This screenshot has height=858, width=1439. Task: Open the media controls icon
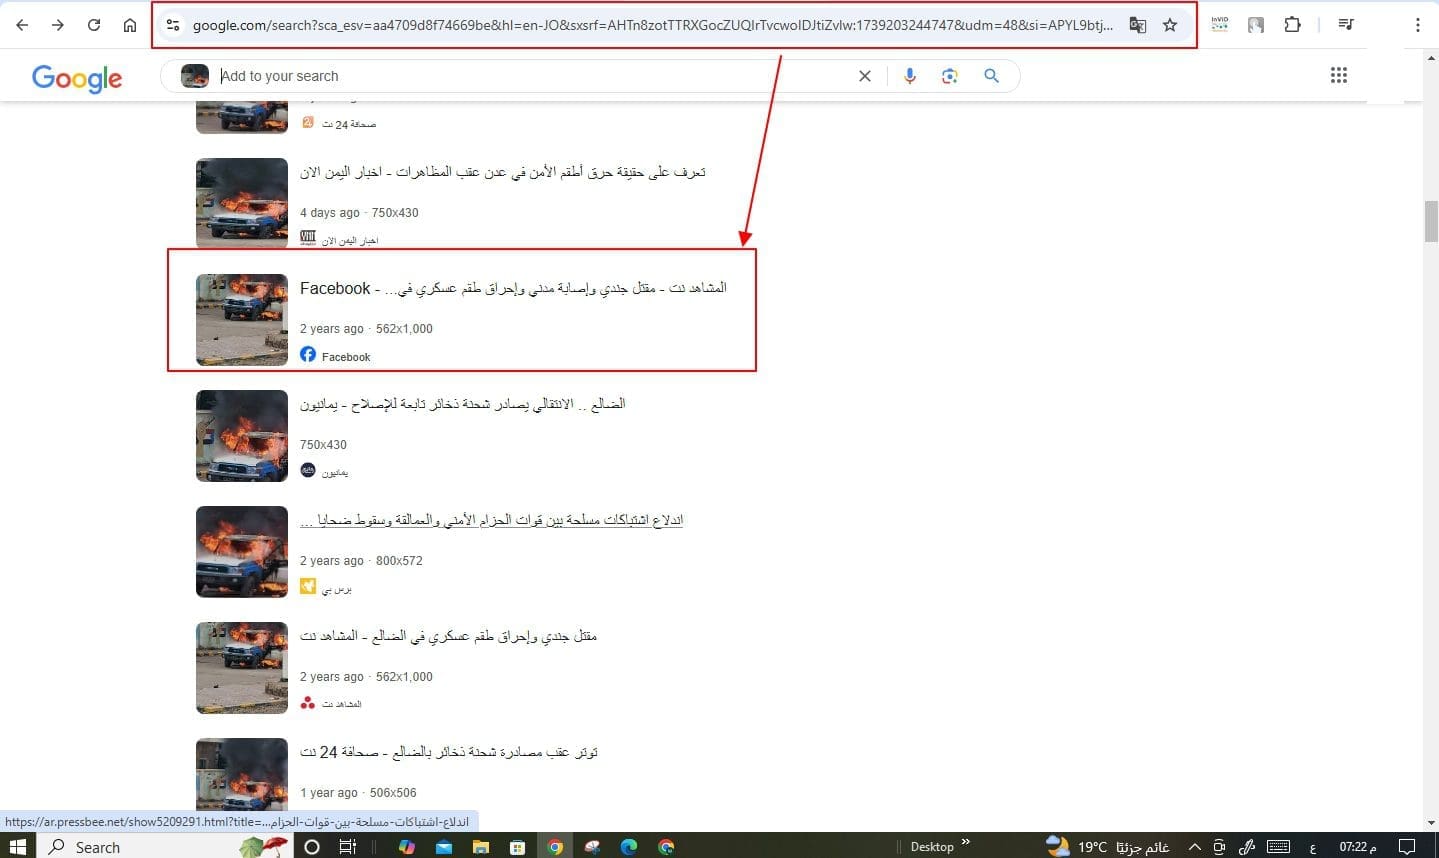[1346, 25]
